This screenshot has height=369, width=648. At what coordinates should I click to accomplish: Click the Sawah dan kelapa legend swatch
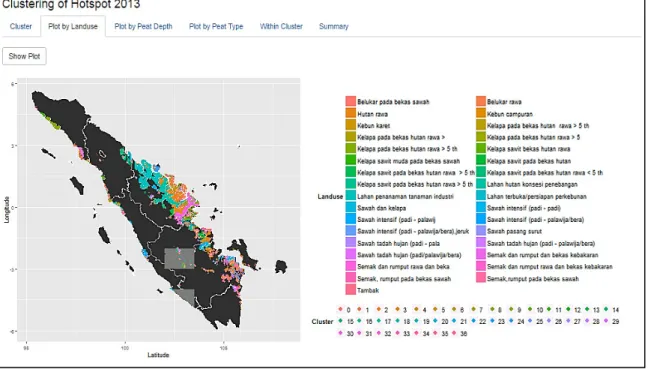click(350, 207)
